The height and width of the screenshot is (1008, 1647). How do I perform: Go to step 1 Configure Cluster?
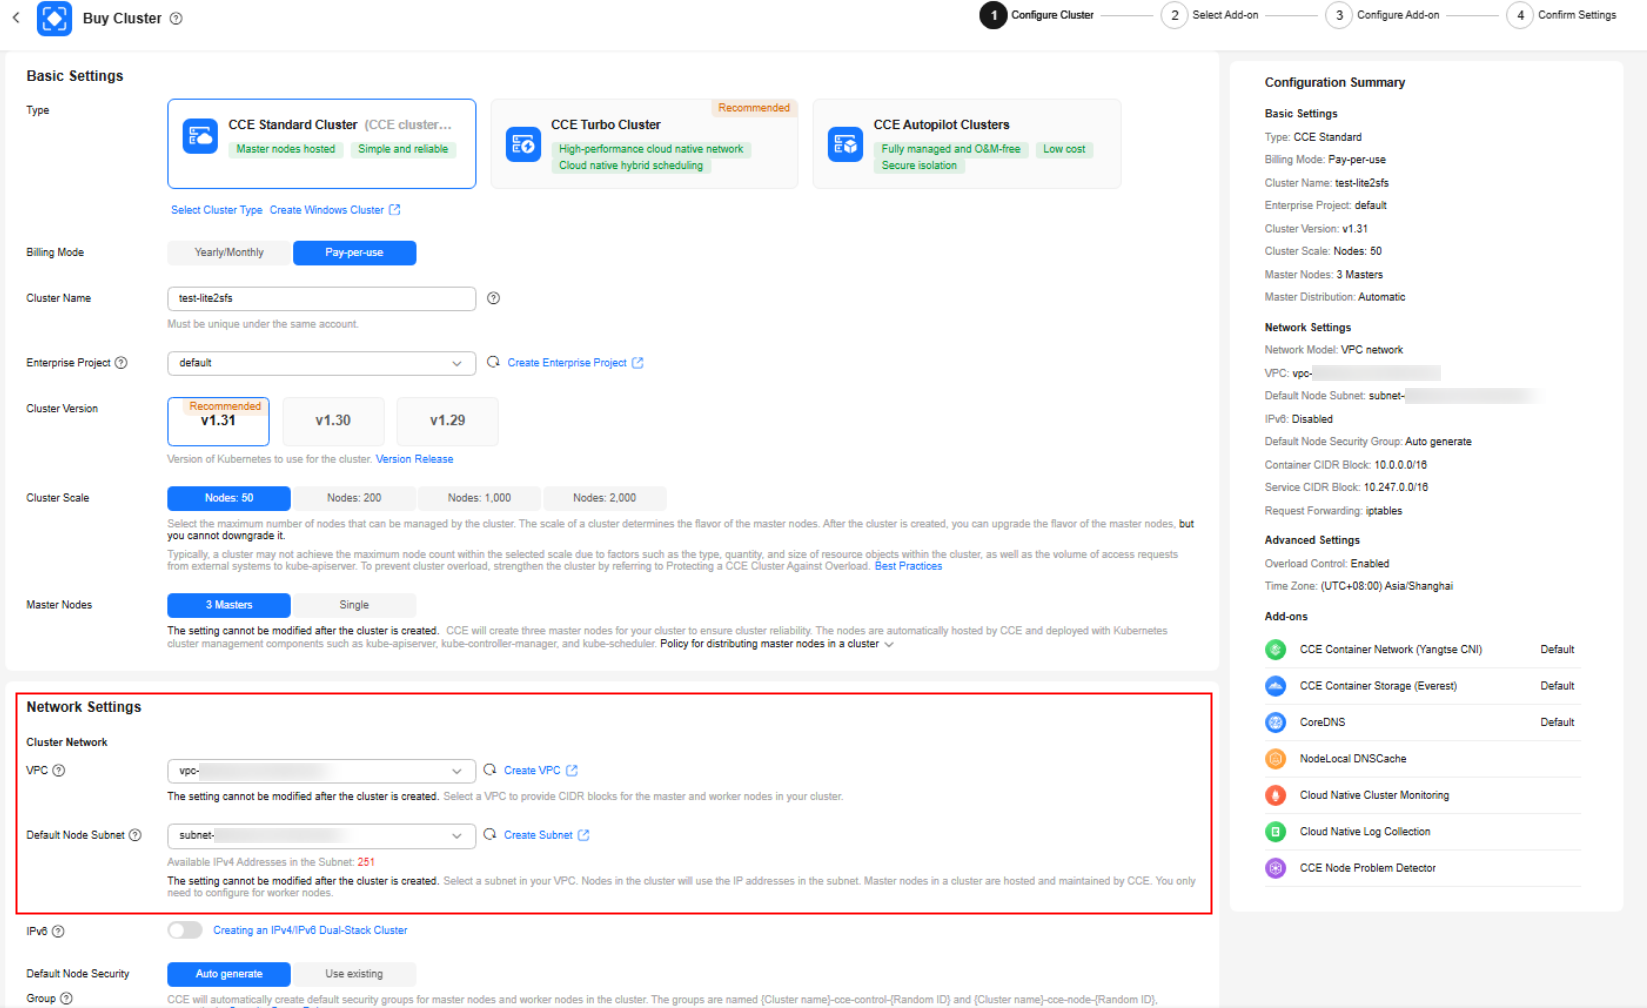1037,15
